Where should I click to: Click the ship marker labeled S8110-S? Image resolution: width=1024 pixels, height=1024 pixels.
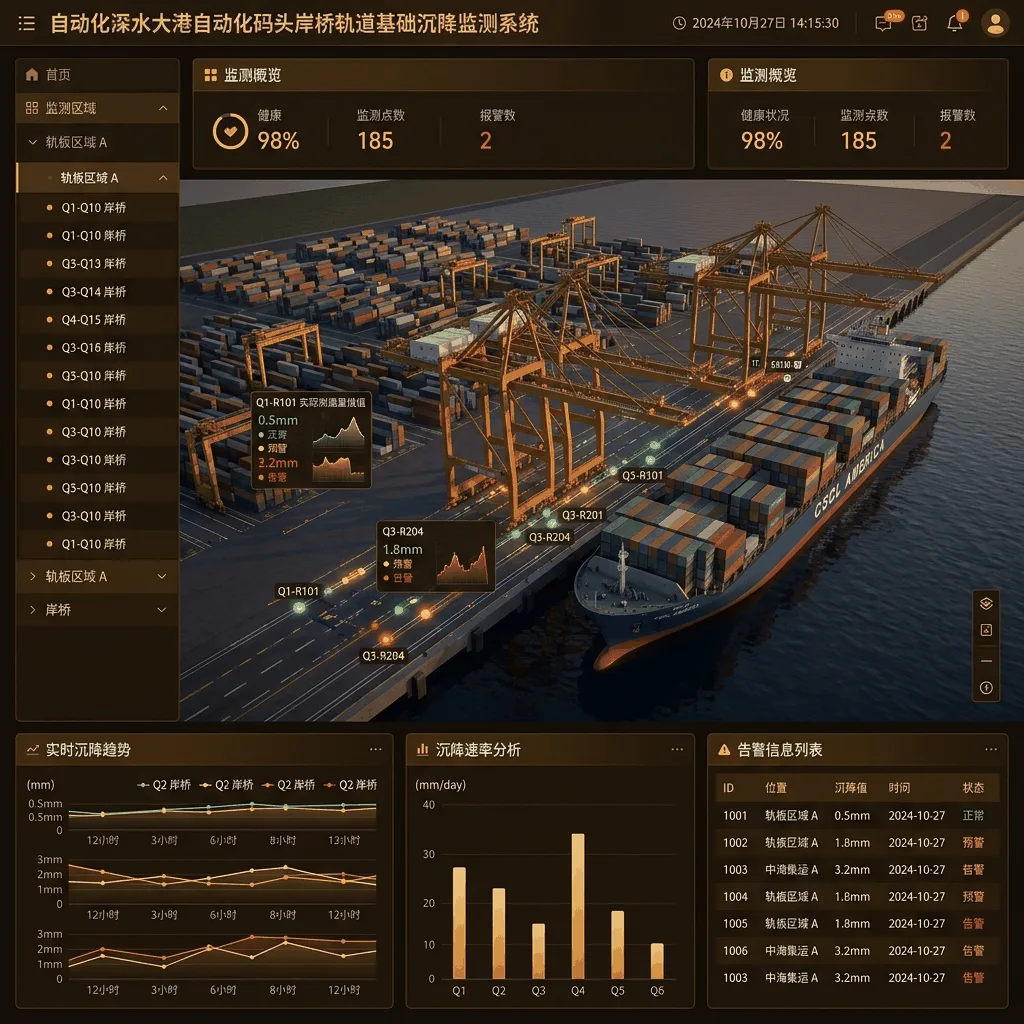[787, 378]
